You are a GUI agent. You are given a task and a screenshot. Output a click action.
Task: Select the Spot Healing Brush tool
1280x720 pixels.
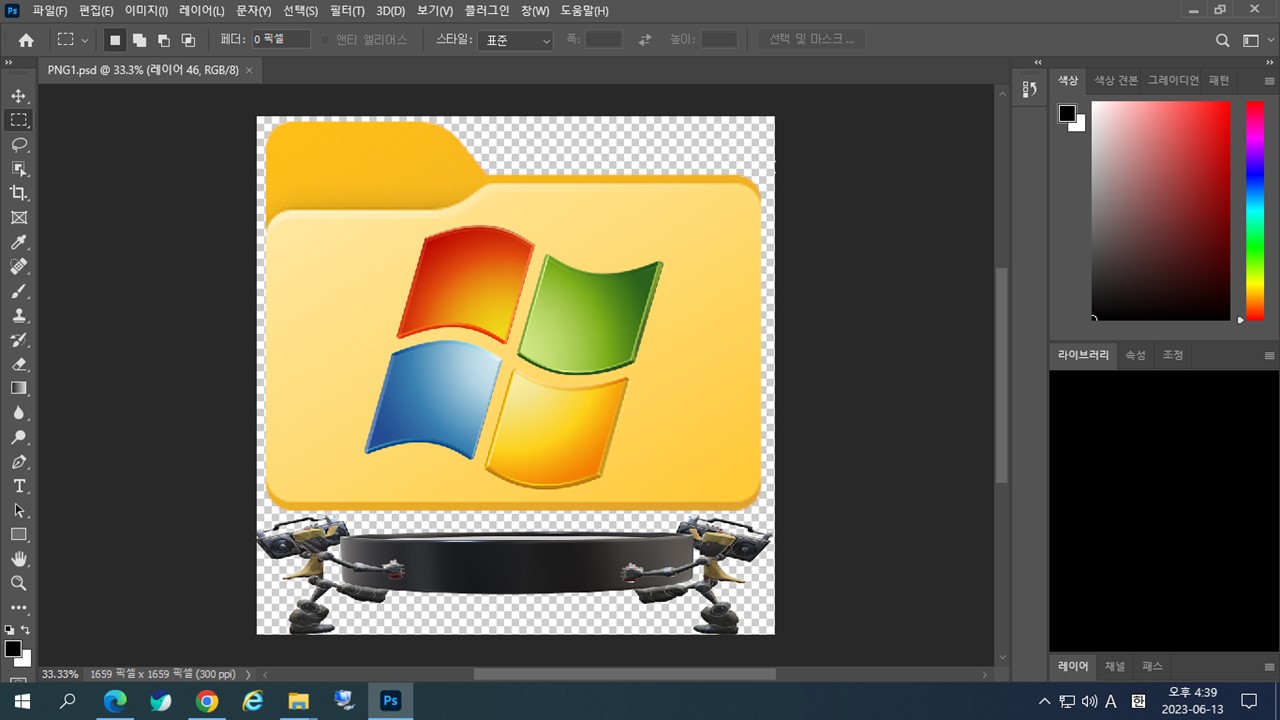[x=19, y=267]
